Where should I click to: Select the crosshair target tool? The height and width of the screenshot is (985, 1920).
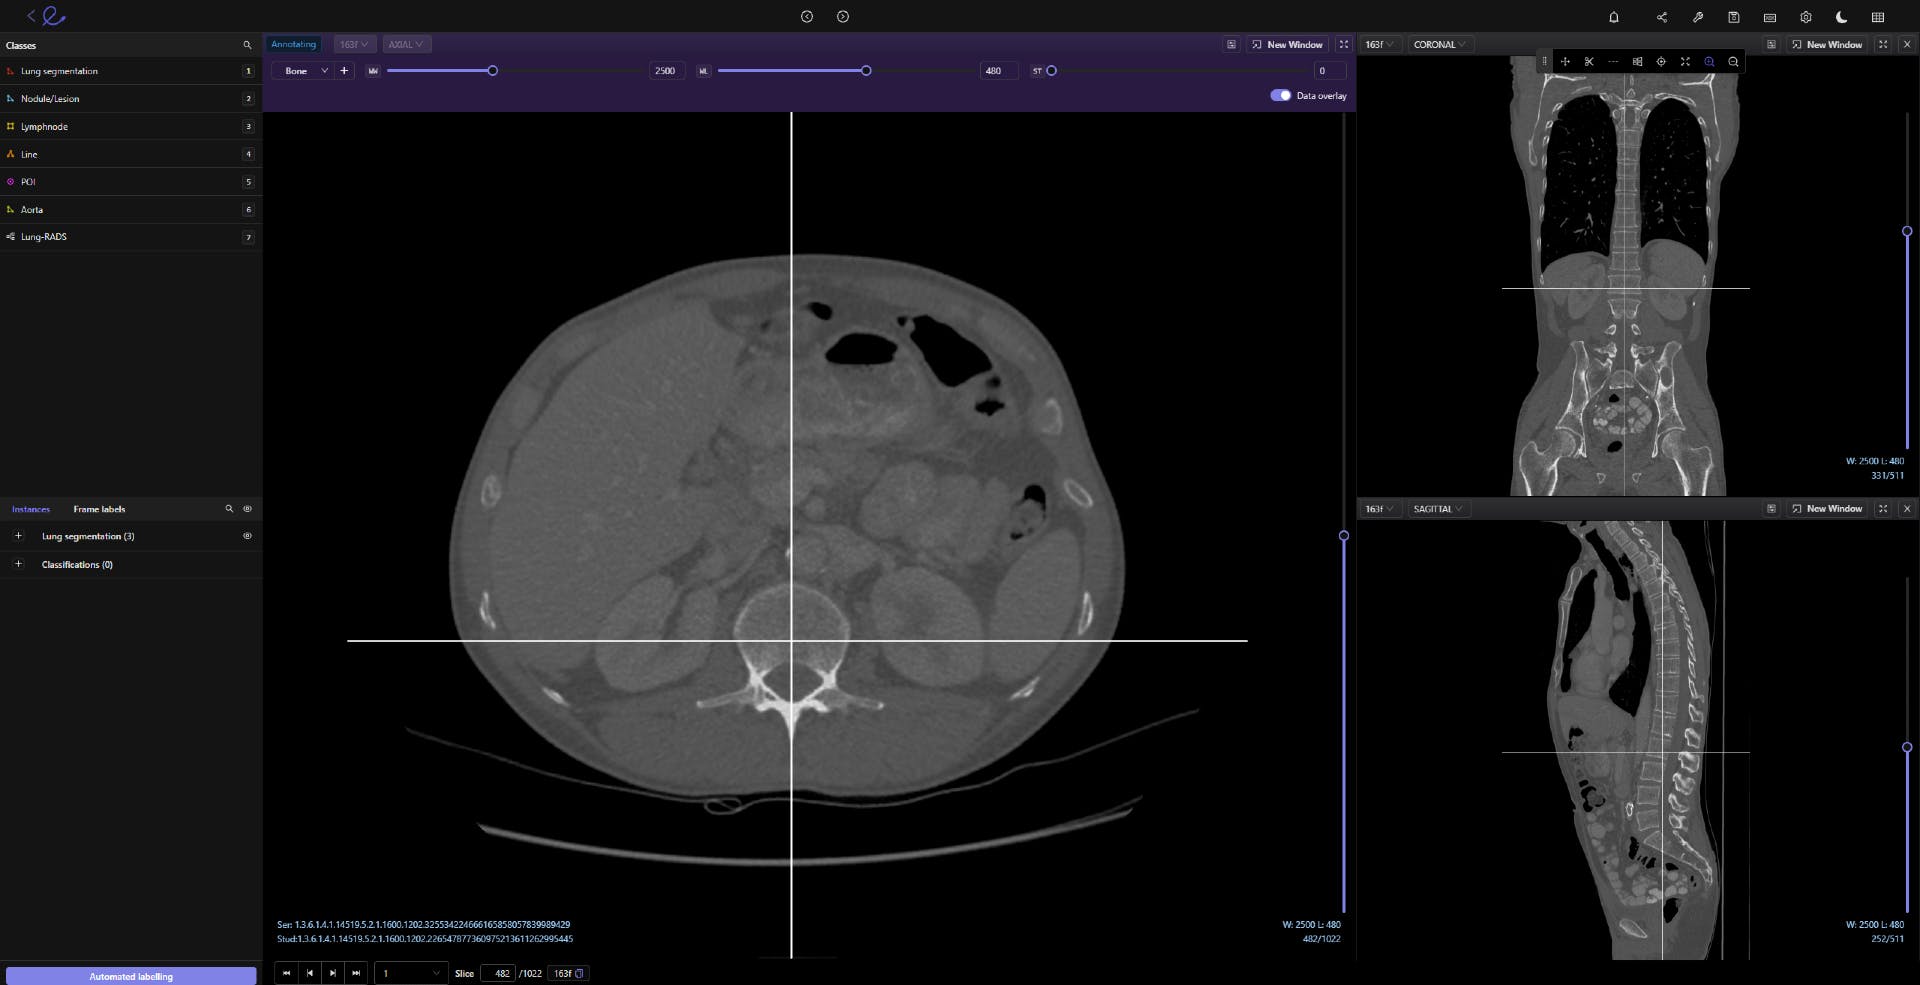[x=1661, y=62]
